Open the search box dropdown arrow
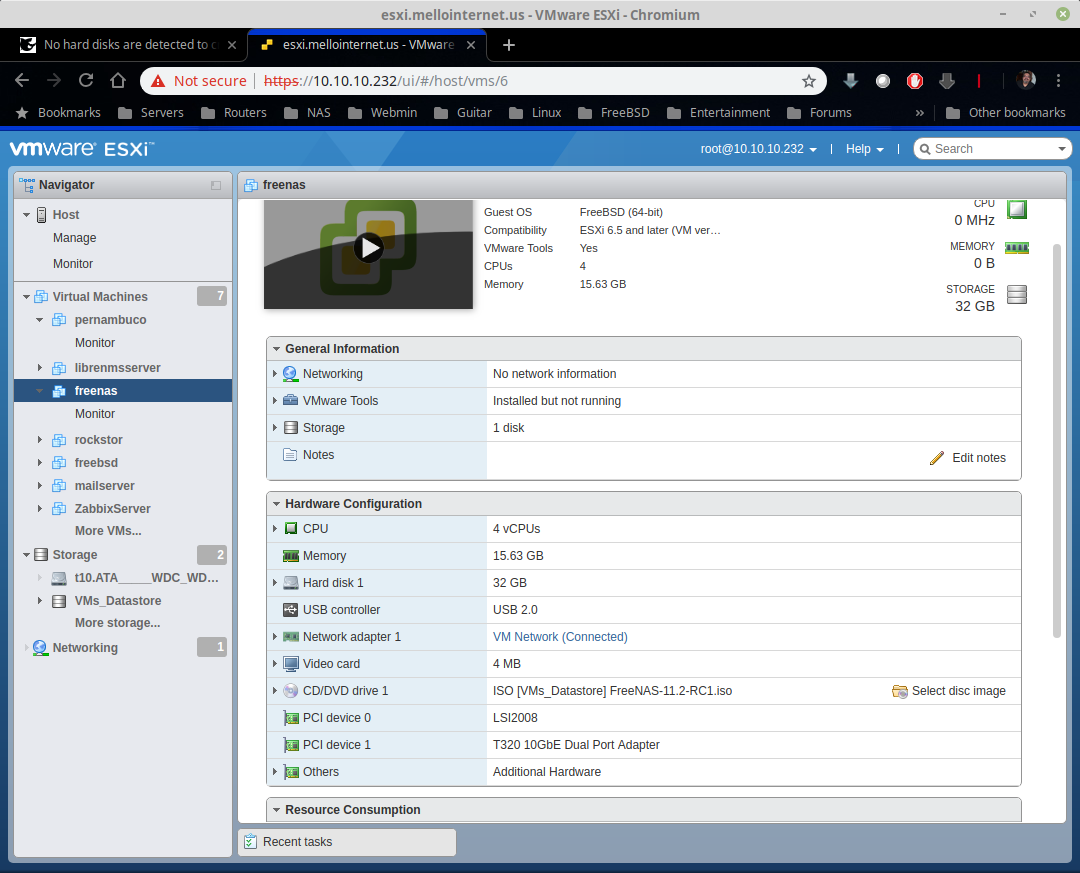 [x=1061, y=149]
